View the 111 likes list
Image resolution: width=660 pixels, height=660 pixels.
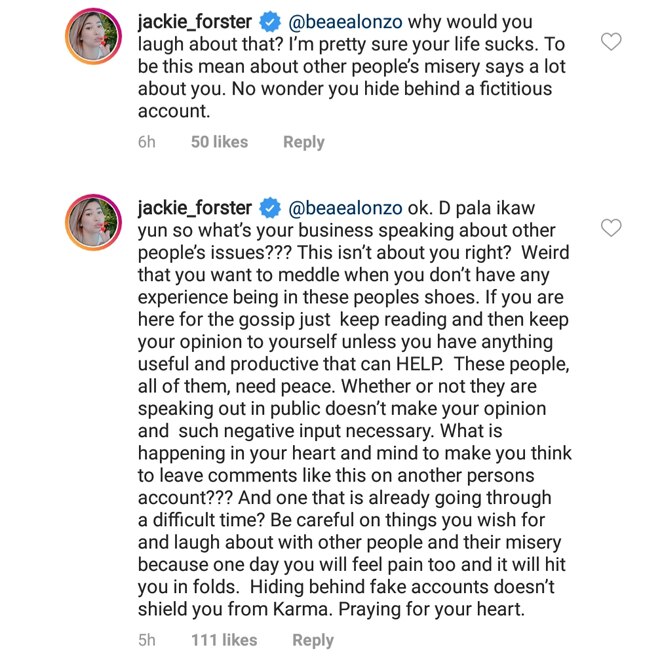pyautogui.click(x=224, y=640)
